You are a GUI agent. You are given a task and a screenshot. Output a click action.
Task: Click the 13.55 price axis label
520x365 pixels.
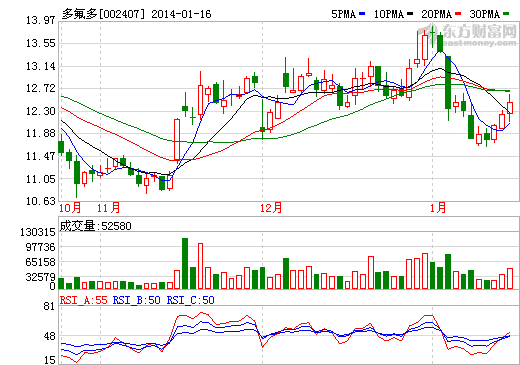coord(41,43)
